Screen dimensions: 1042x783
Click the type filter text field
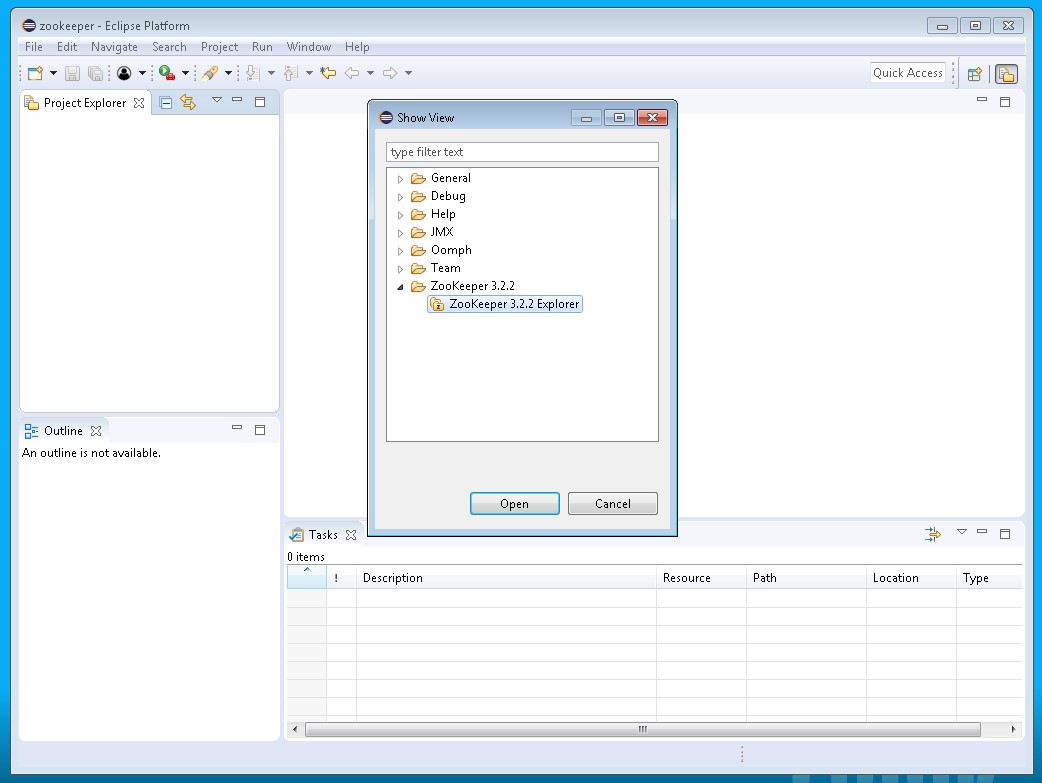522,152
